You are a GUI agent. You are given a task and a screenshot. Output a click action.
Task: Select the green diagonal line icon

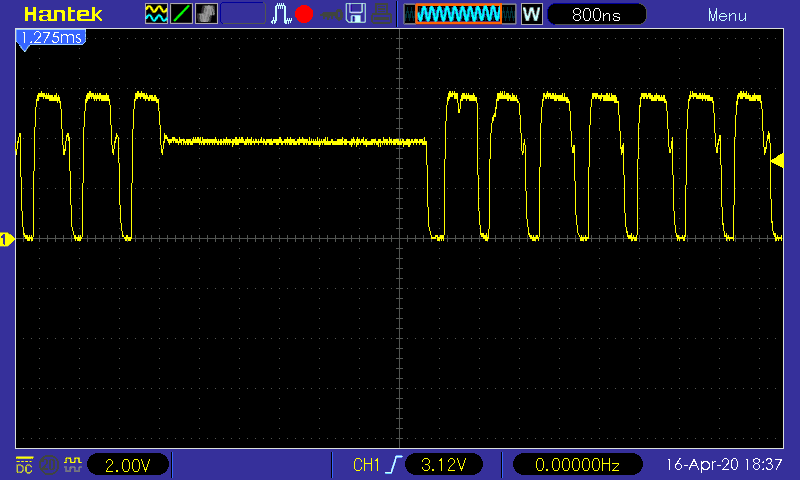[x=182, y=14]
